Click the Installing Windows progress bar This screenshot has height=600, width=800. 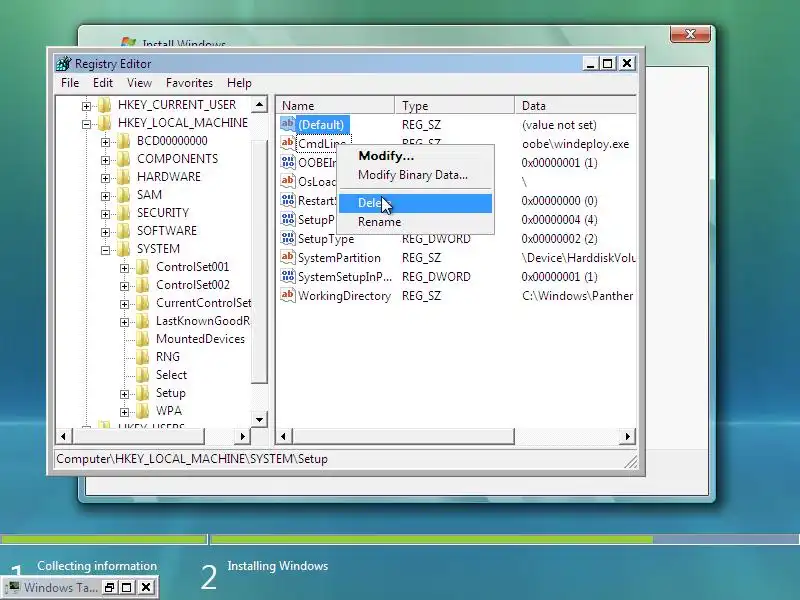[505, 539]
